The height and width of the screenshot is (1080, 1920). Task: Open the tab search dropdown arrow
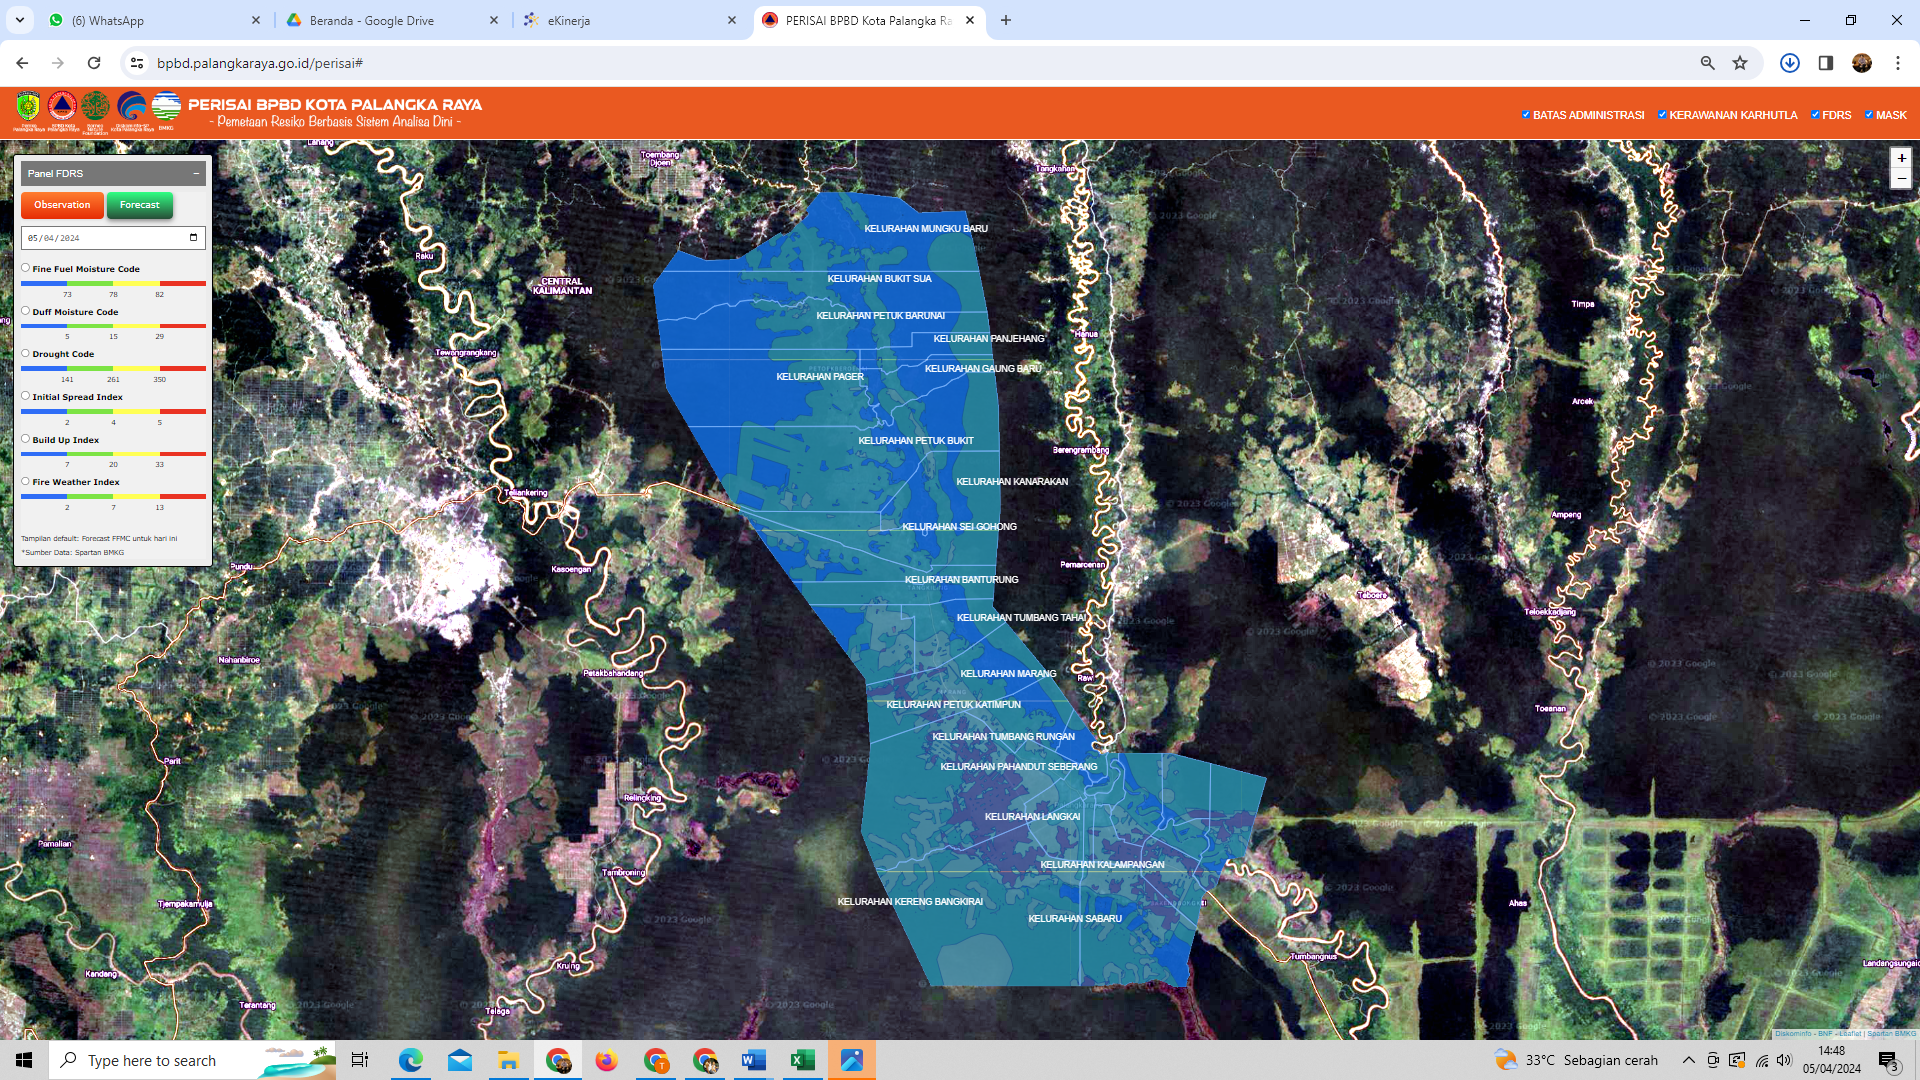coord(19,20)
